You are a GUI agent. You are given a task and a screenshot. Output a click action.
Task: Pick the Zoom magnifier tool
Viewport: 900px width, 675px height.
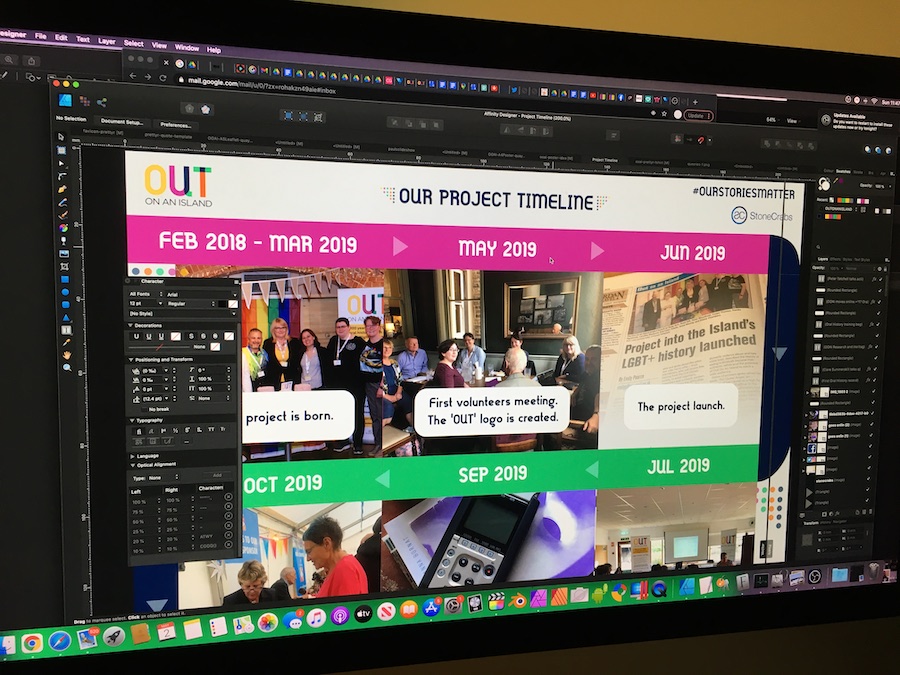pos(66,367)
